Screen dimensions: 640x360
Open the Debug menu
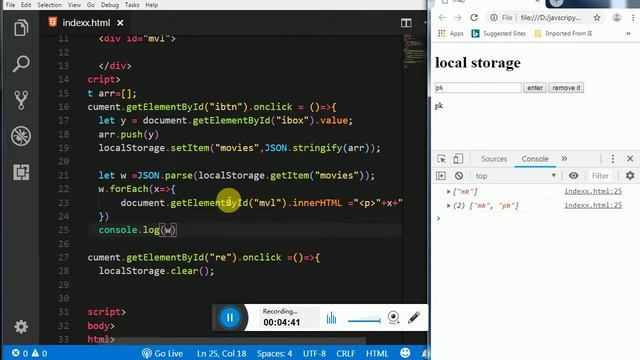pyautogui.click(x=109, y=5)
